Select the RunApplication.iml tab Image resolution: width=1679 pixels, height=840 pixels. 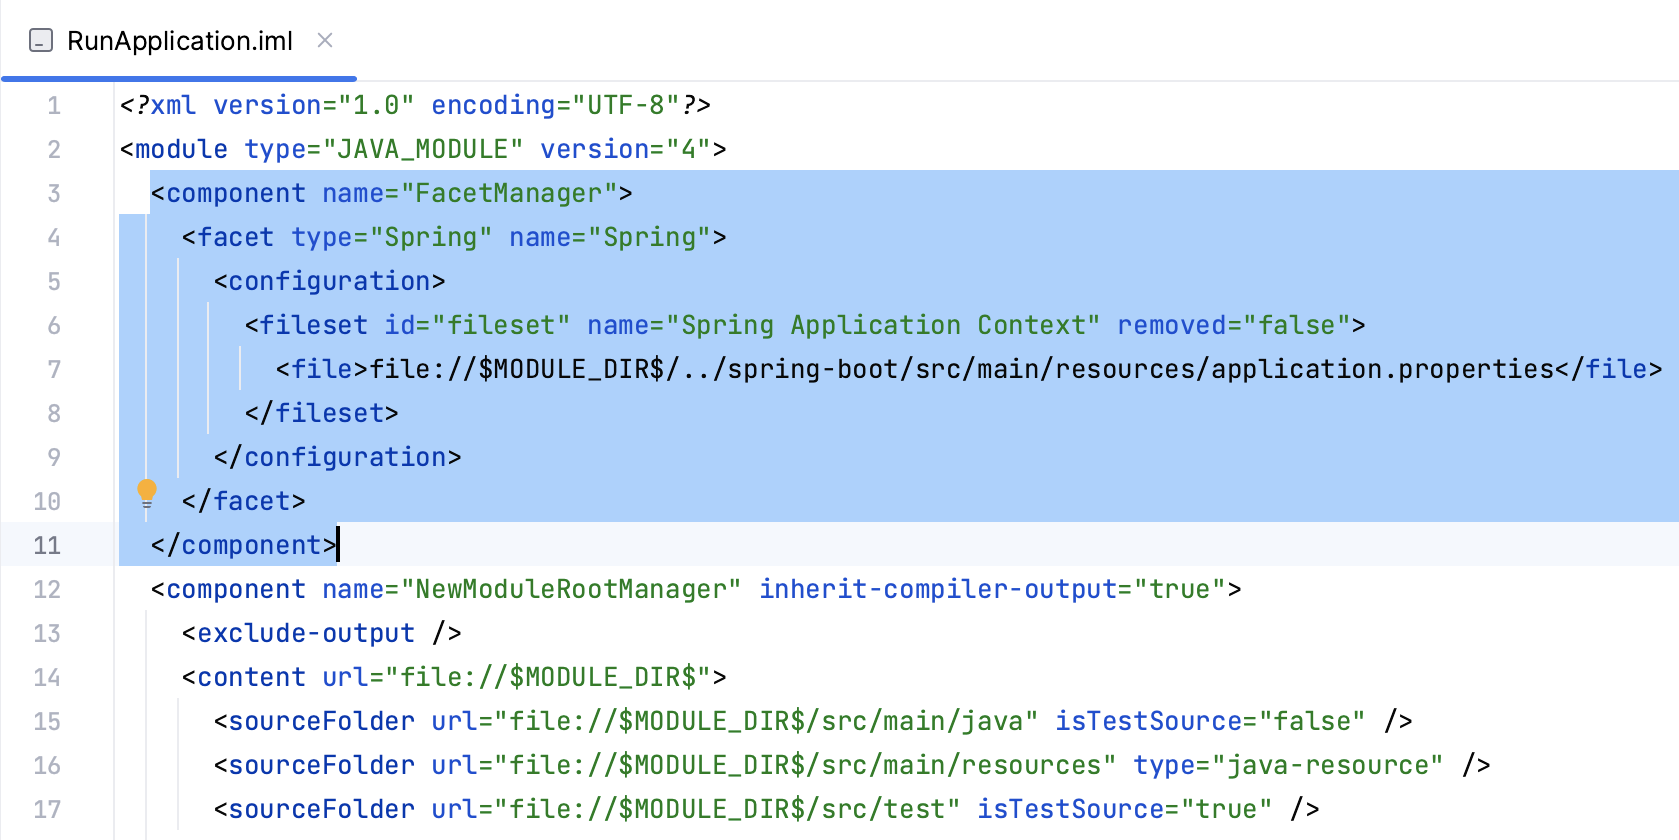tap(178, 41)
